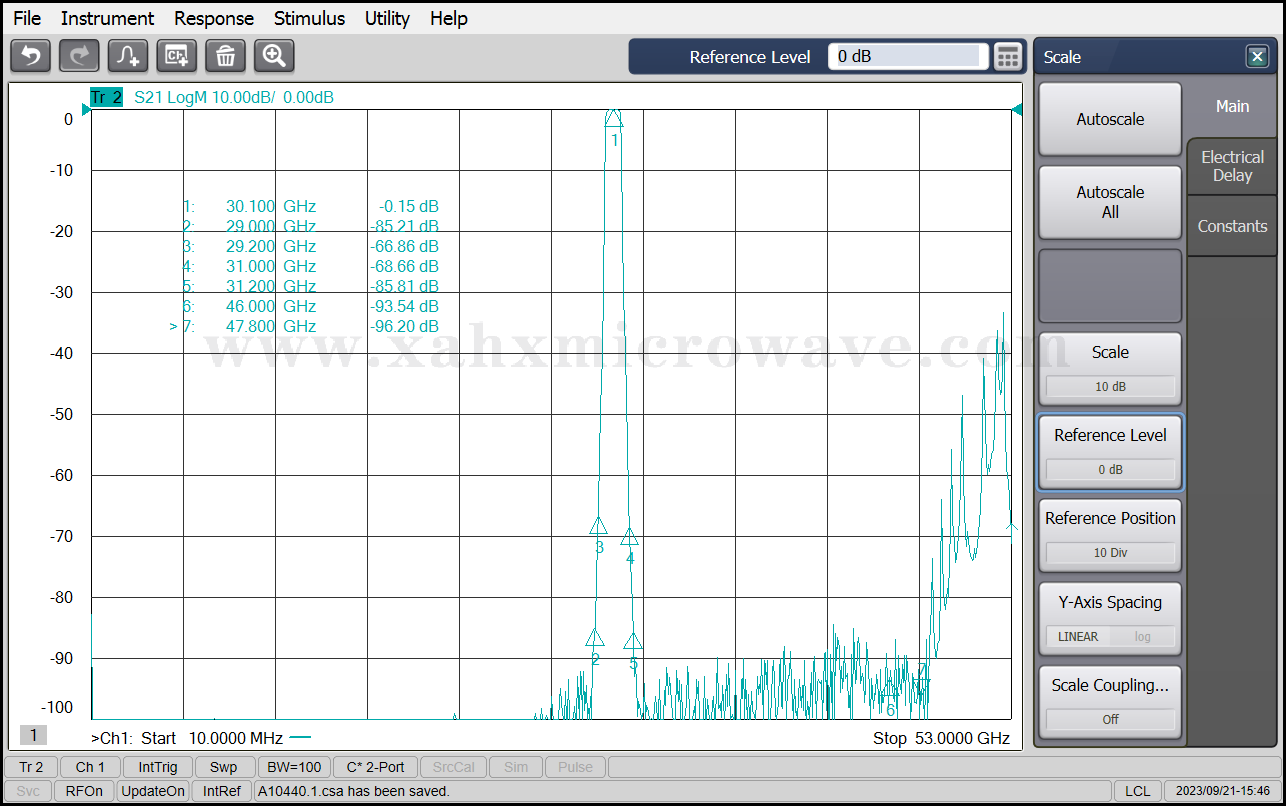1286x806 pixels.
Task: Add a new trace with toolbar icon
Action: tap(128, 56)
